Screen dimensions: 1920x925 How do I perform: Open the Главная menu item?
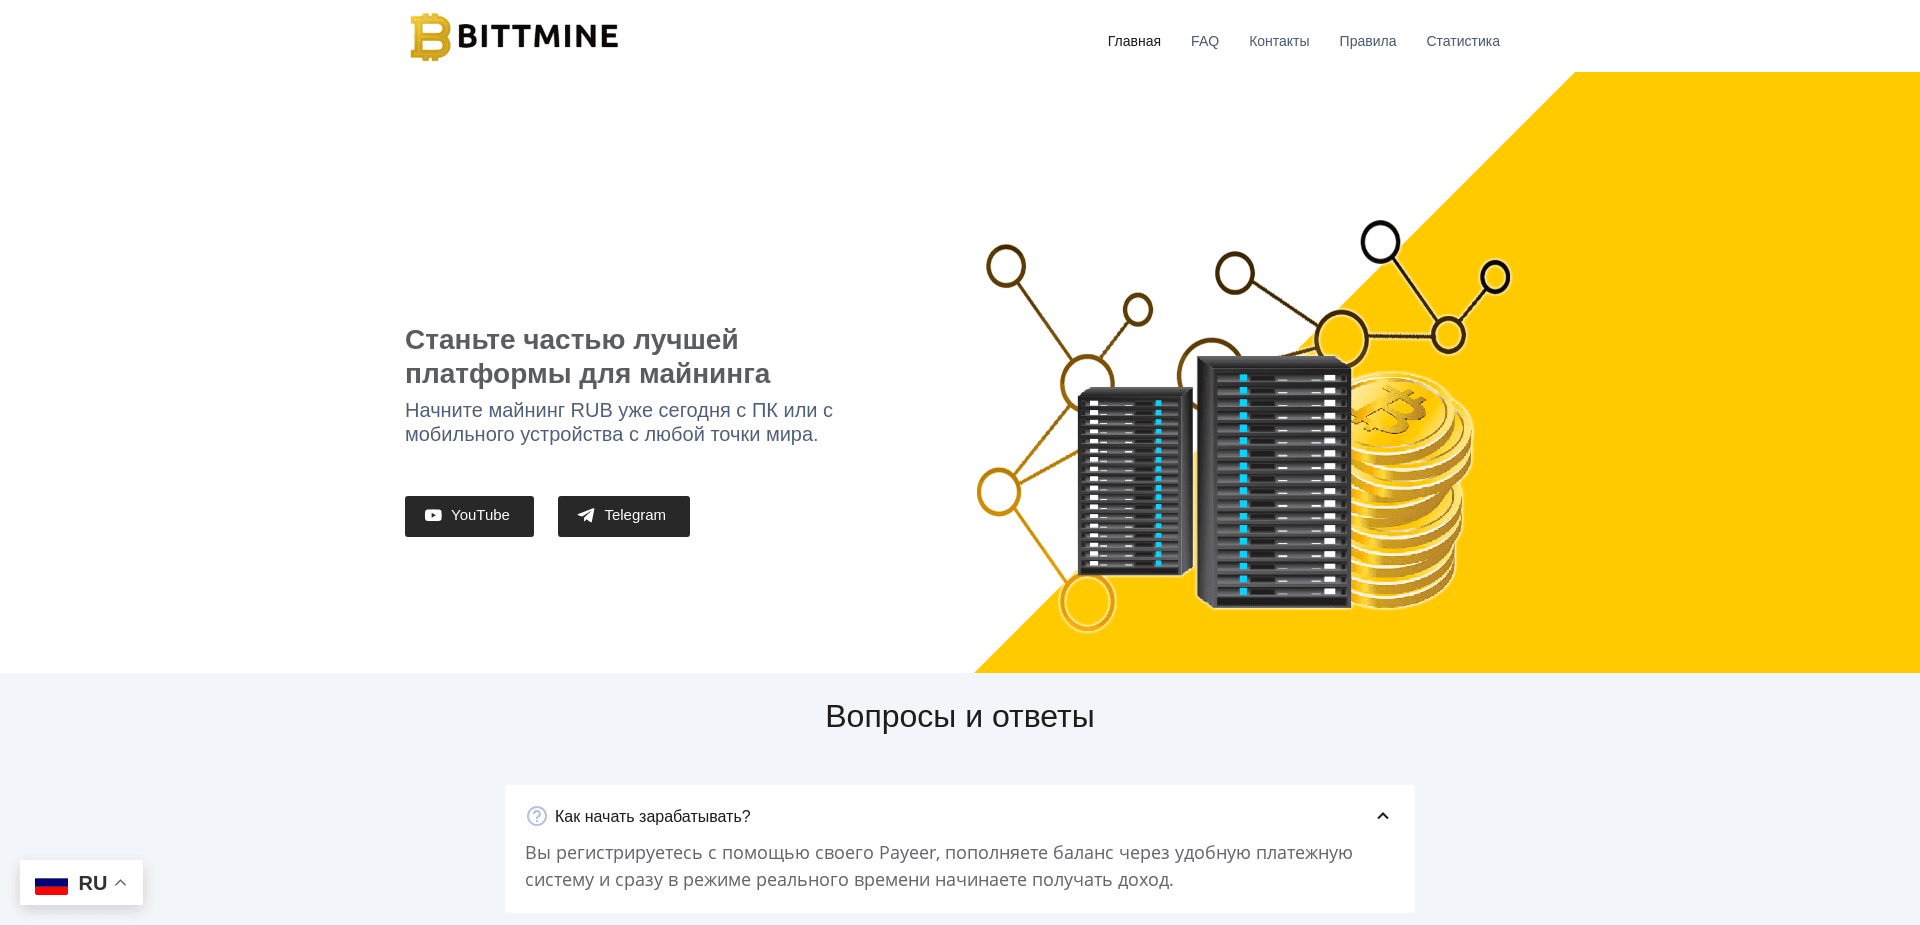pyautogui.click(x=1133, y=41)
